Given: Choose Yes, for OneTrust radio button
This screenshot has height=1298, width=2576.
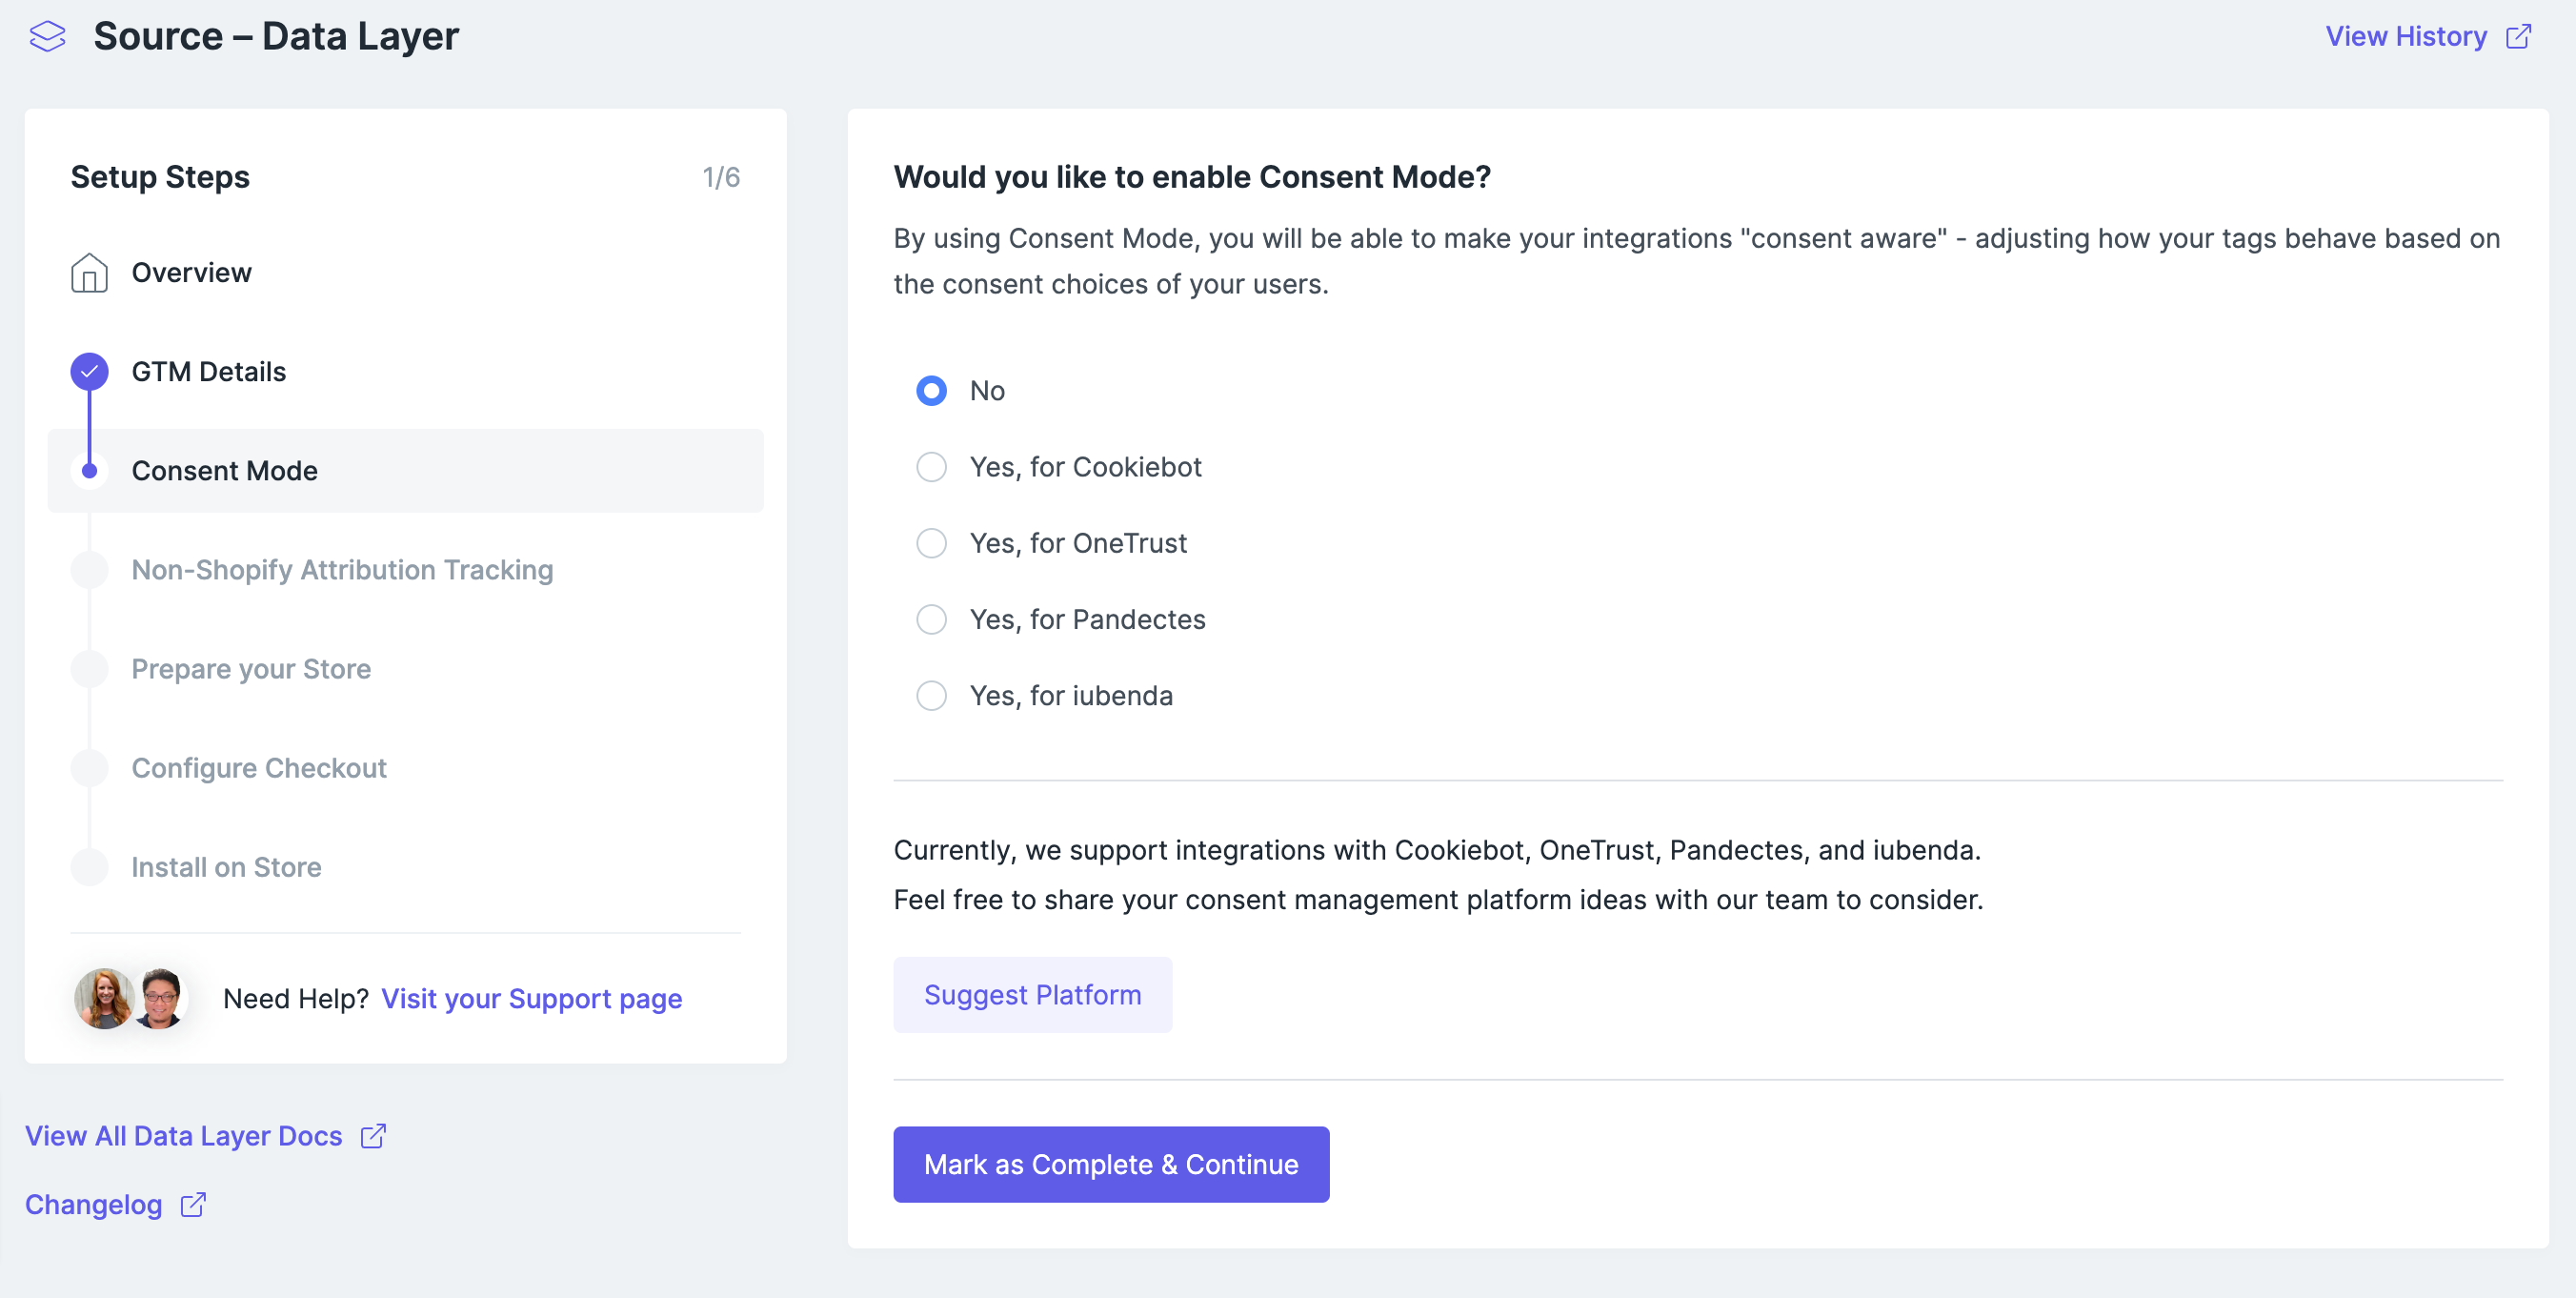Looking at the screenshot, I should [931, 543].
